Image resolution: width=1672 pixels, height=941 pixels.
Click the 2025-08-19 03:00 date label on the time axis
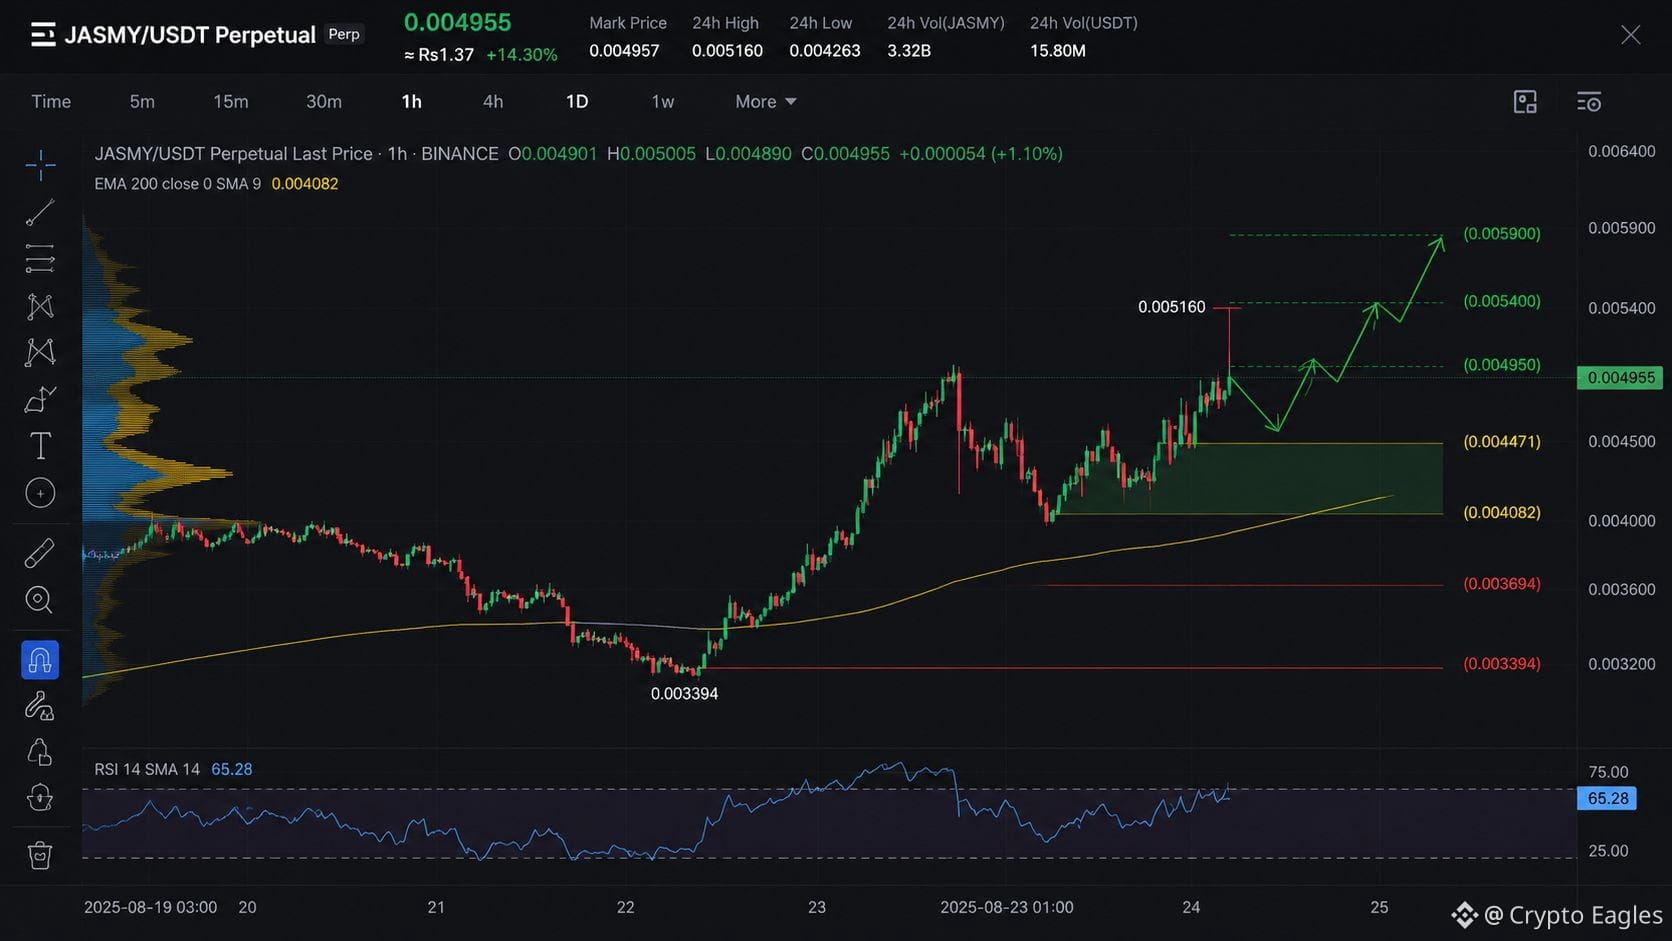(x=150, y=908)
